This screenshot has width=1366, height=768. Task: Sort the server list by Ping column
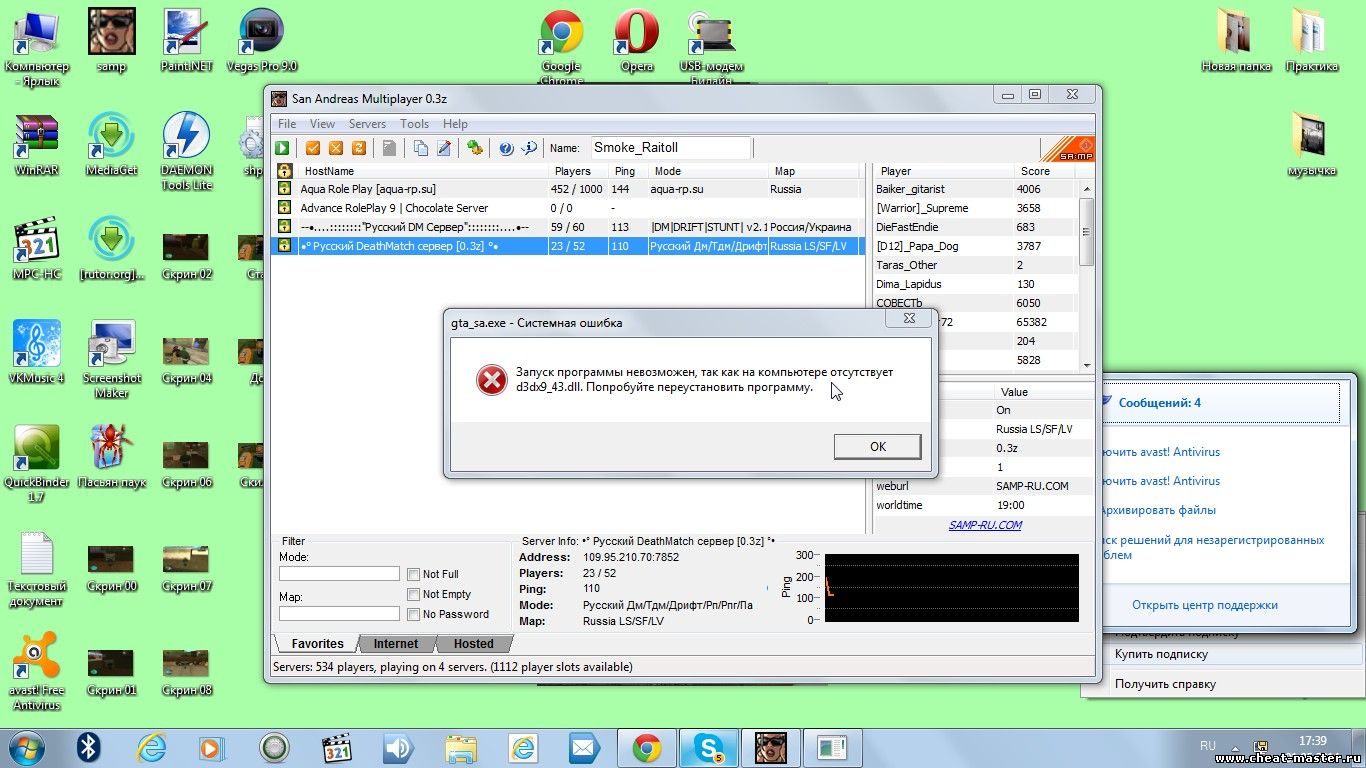(x=626, y=171)
